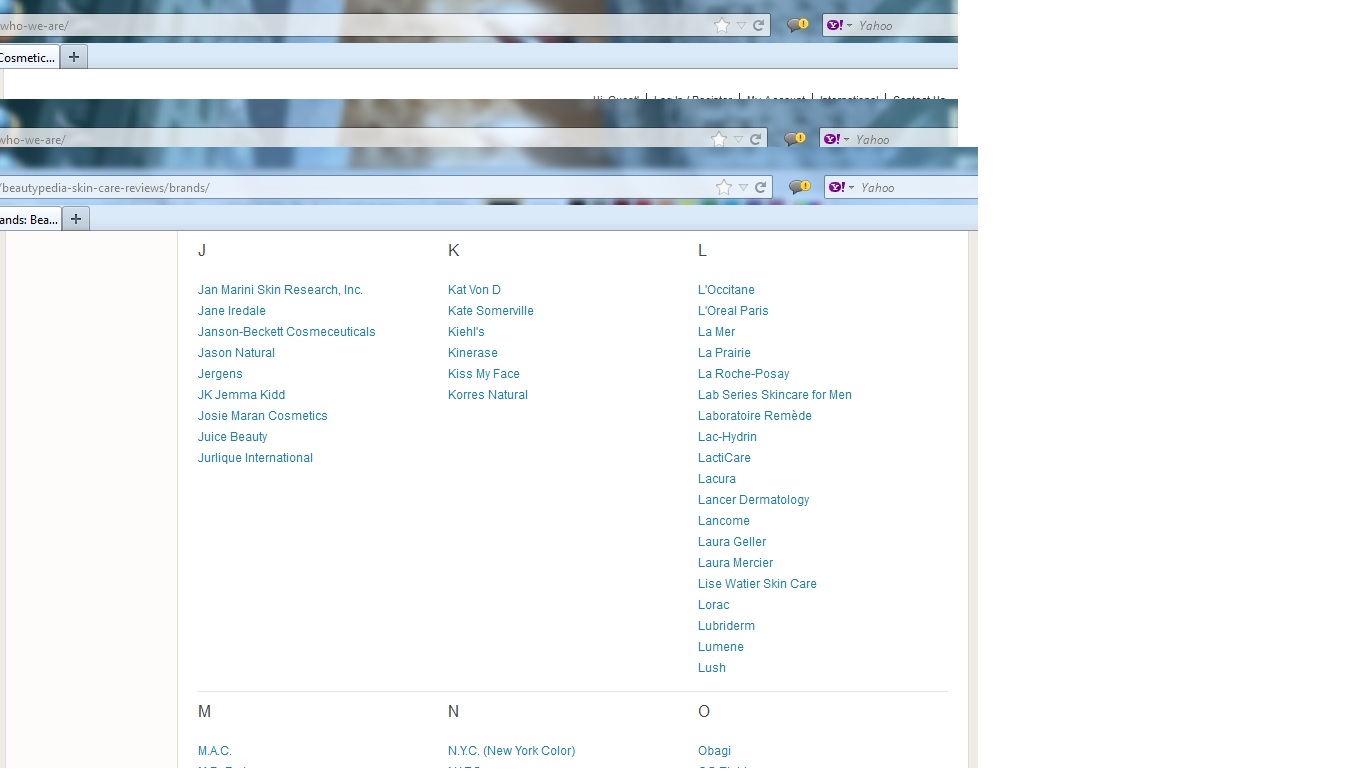
Task: Open the Laboratoire Remède link
Action: 755,416
